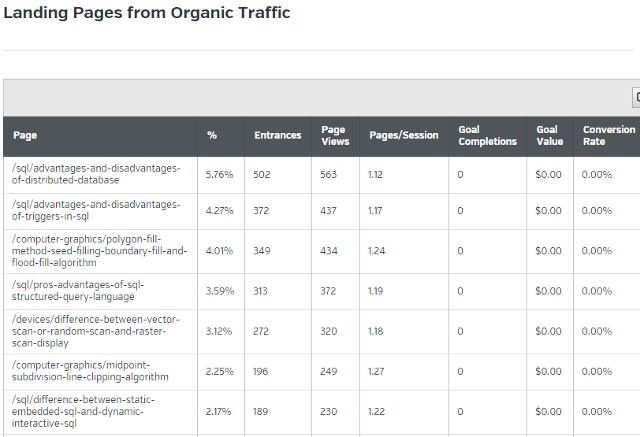Viewport: 640px width, 437px height.
Task: Select the 5.76% percentage cell
Action: (220, 175)
